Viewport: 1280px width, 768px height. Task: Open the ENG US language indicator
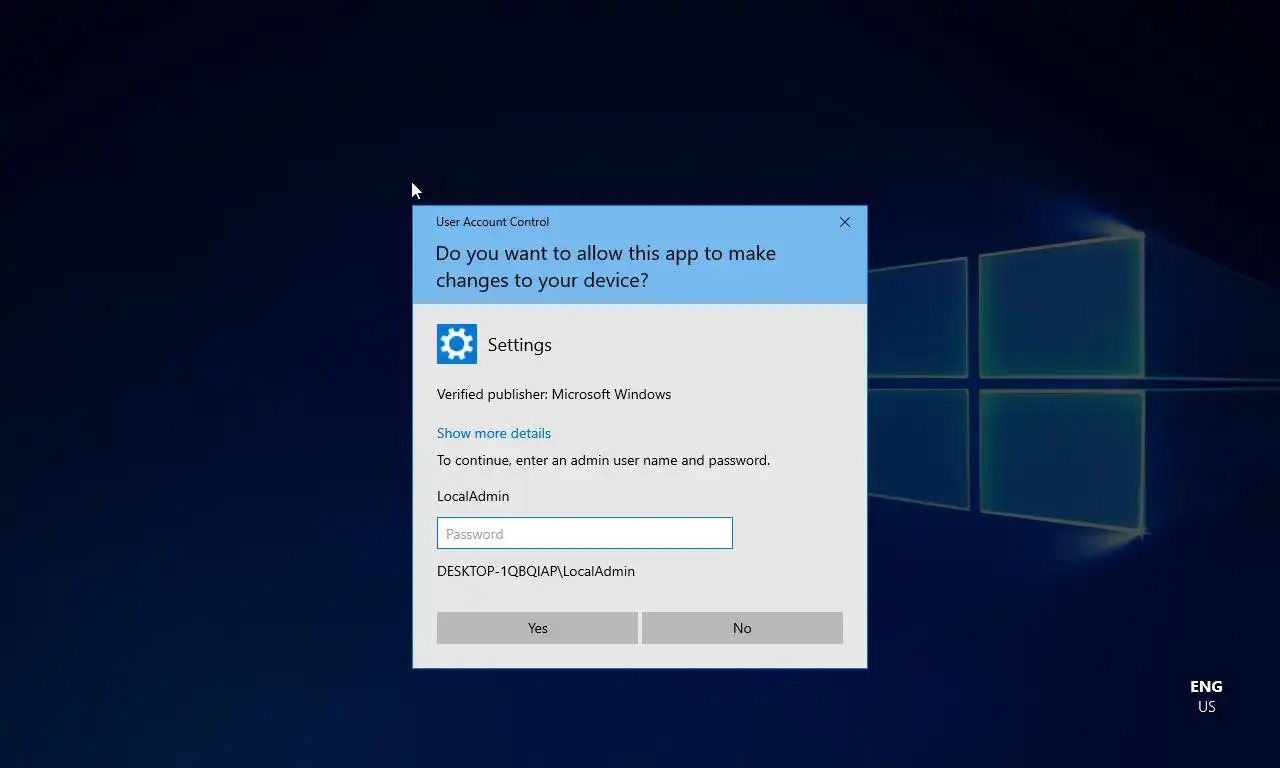tap(1206, 696)
